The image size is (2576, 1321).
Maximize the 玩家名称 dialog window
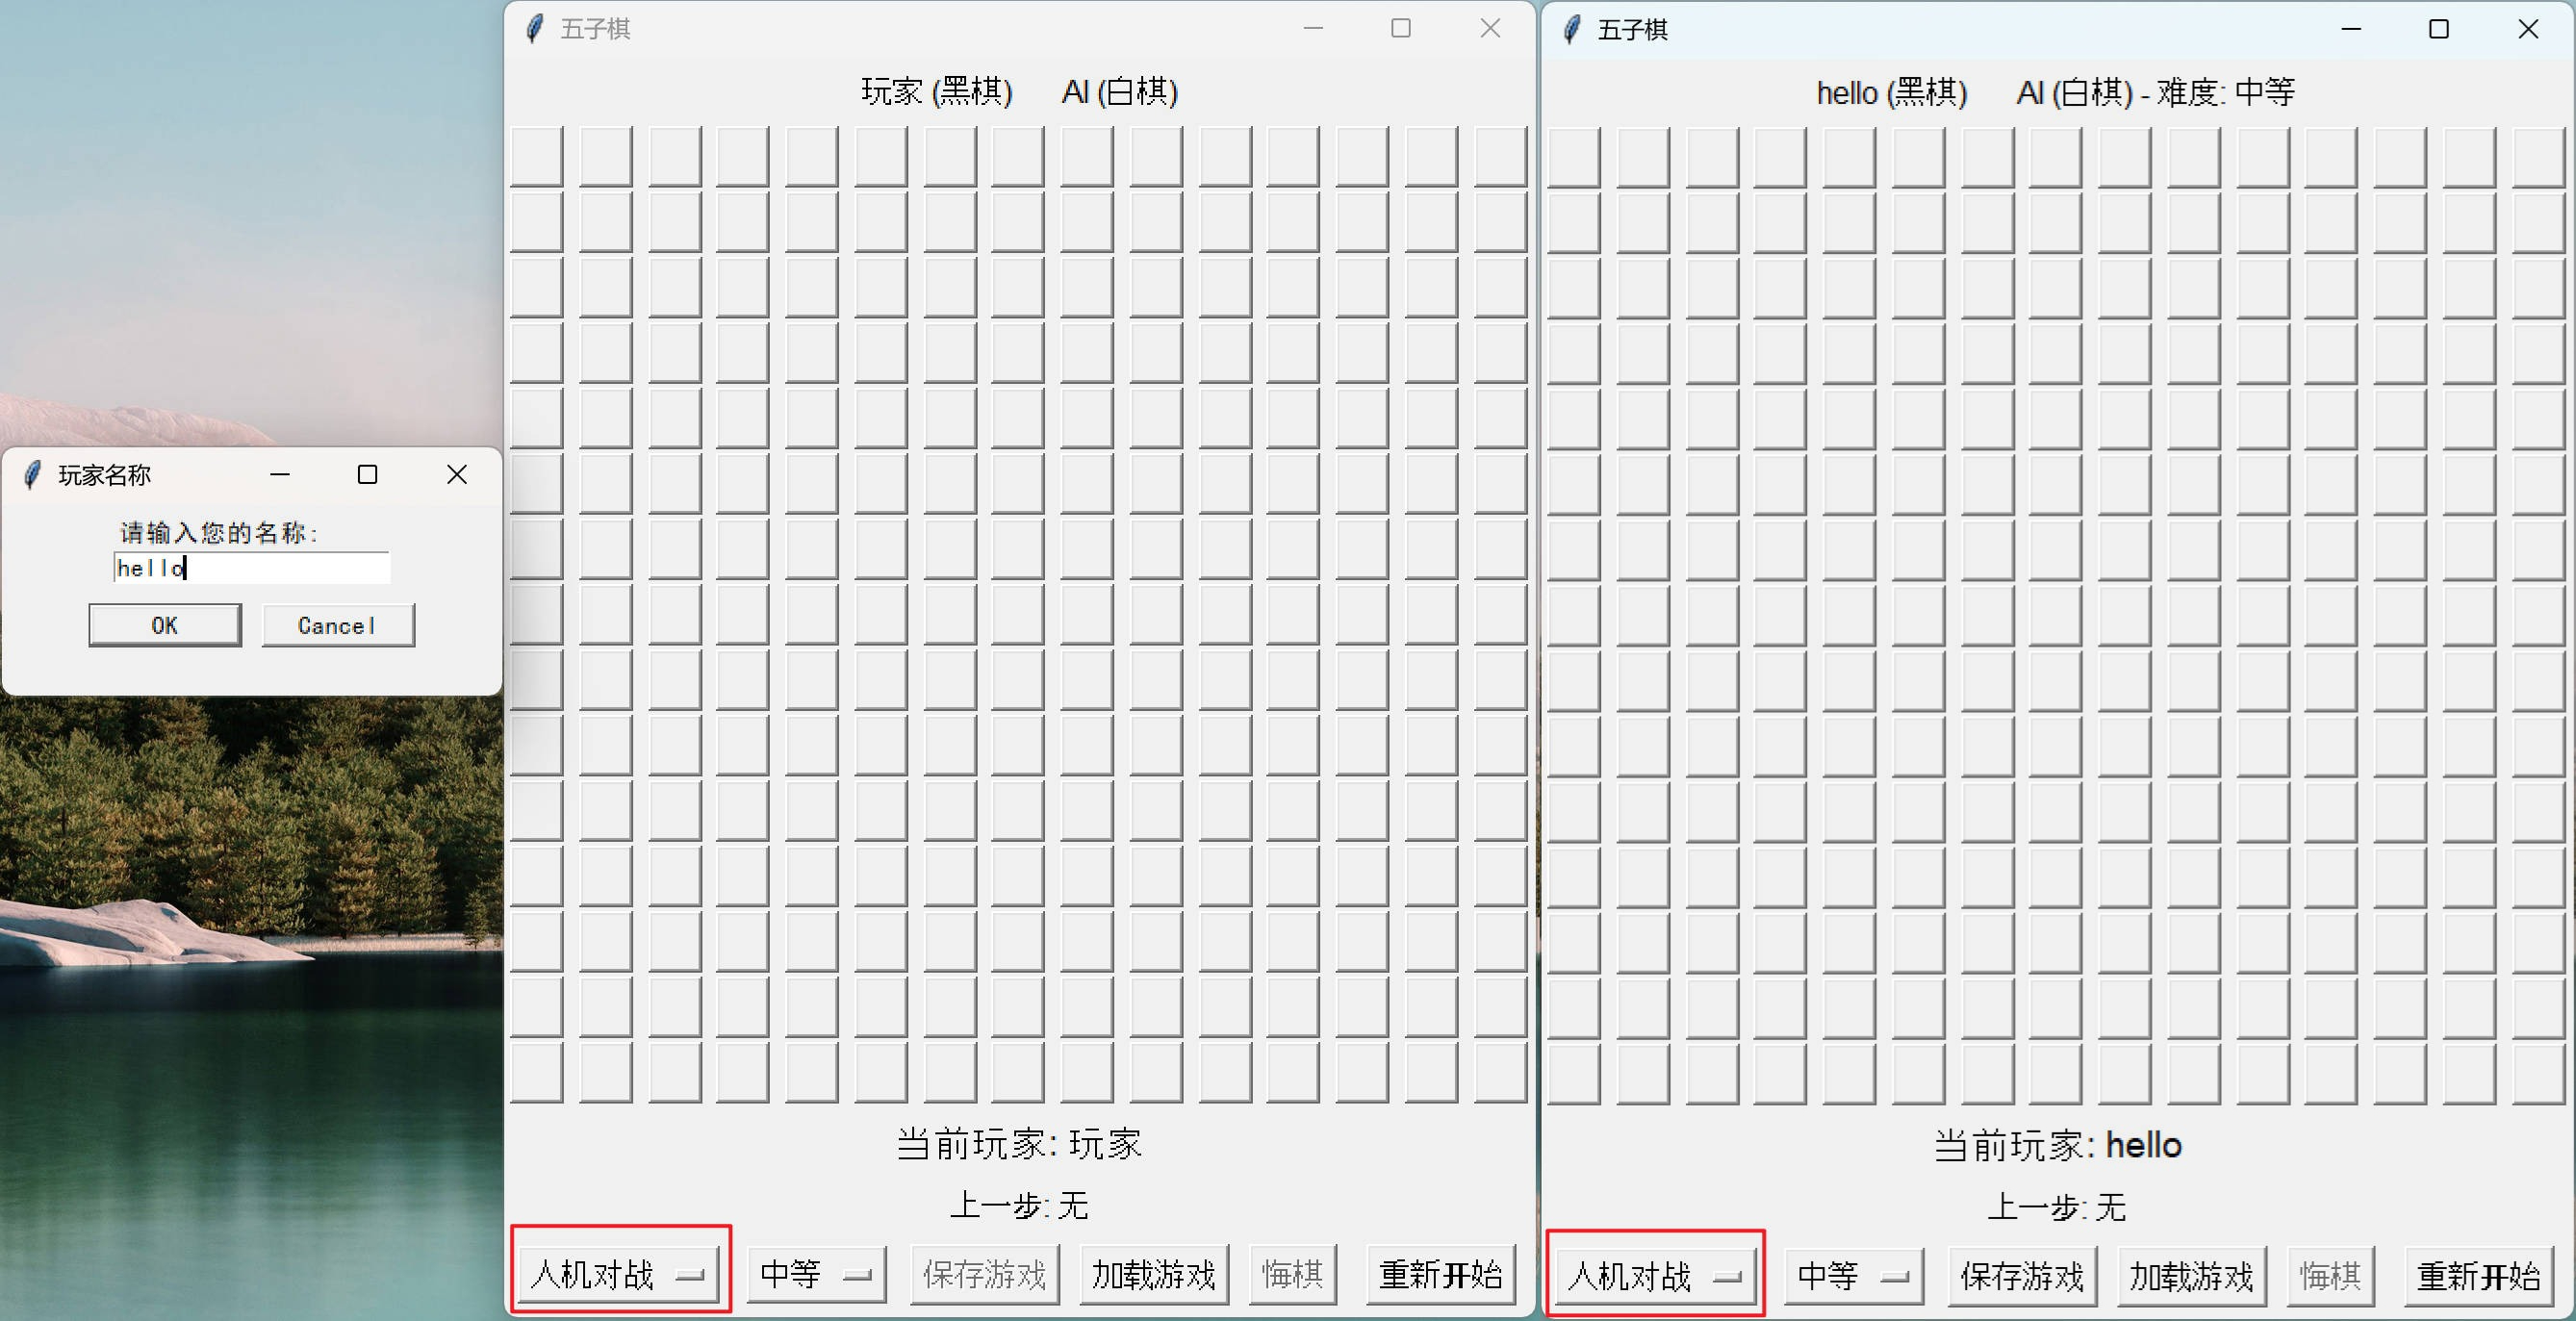tap(368, 474)
